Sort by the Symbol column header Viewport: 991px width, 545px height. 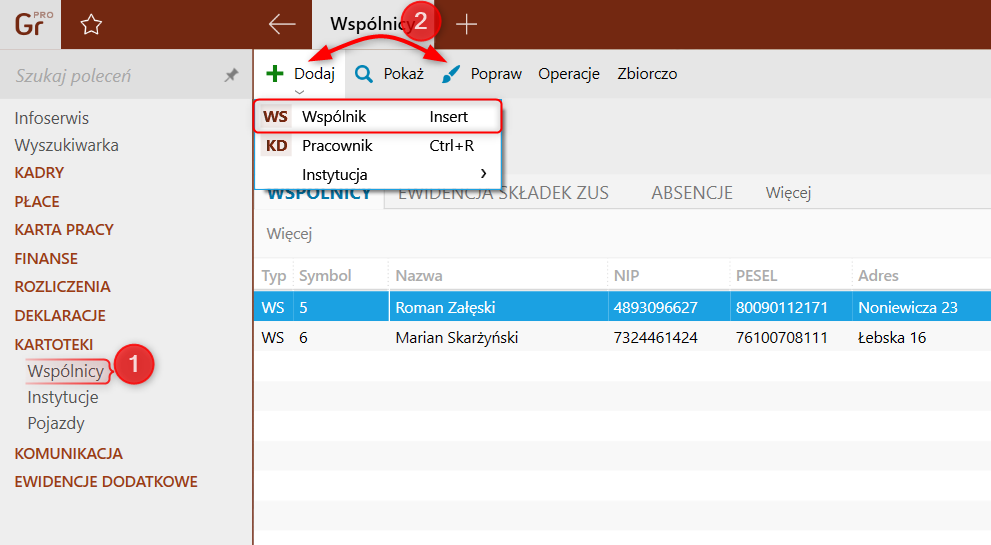coord(325,276)
